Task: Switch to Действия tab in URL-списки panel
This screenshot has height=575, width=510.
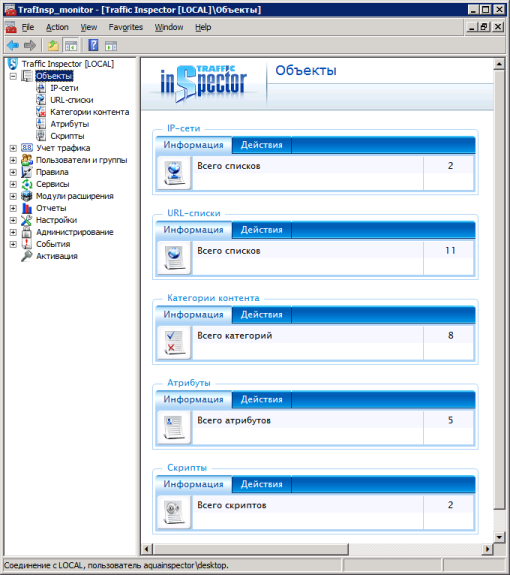Action: 262,230
